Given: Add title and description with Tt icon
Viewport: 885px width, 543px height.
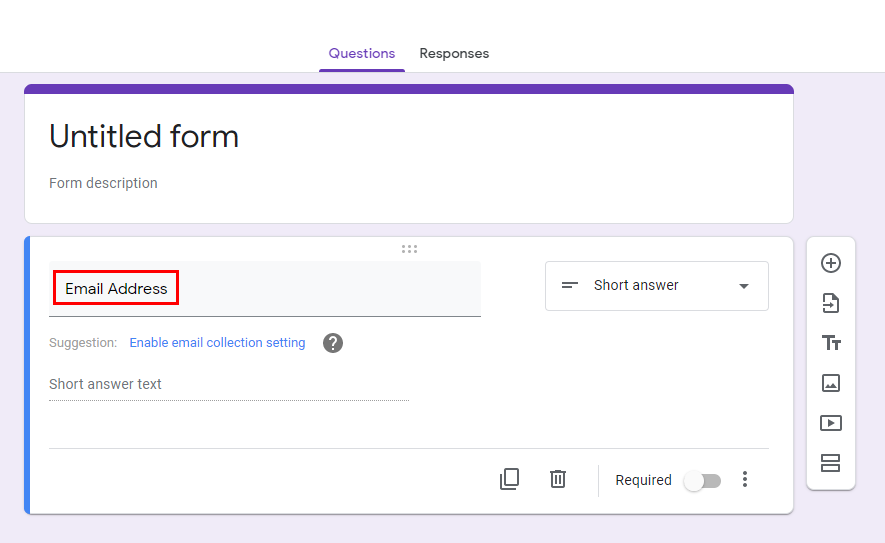Looking at the screenshot, I should 831,343.
